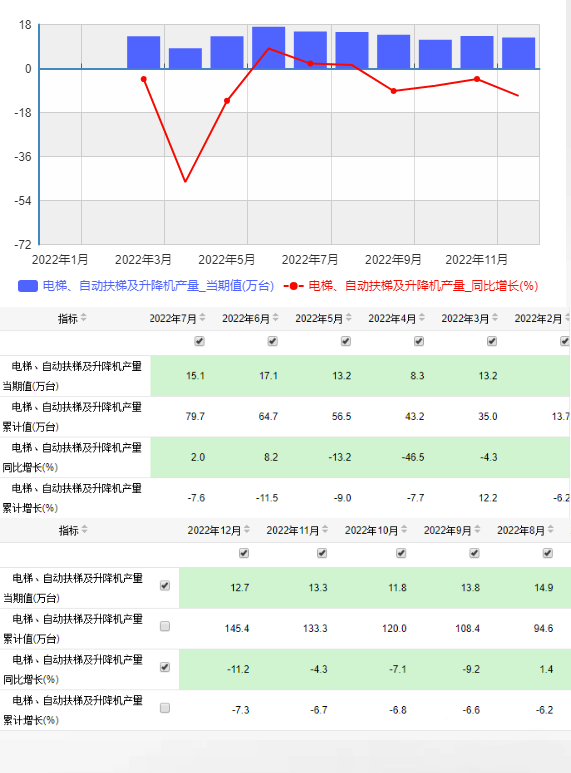Toggle red 同比增长(%) legend series

pos(411,285)
